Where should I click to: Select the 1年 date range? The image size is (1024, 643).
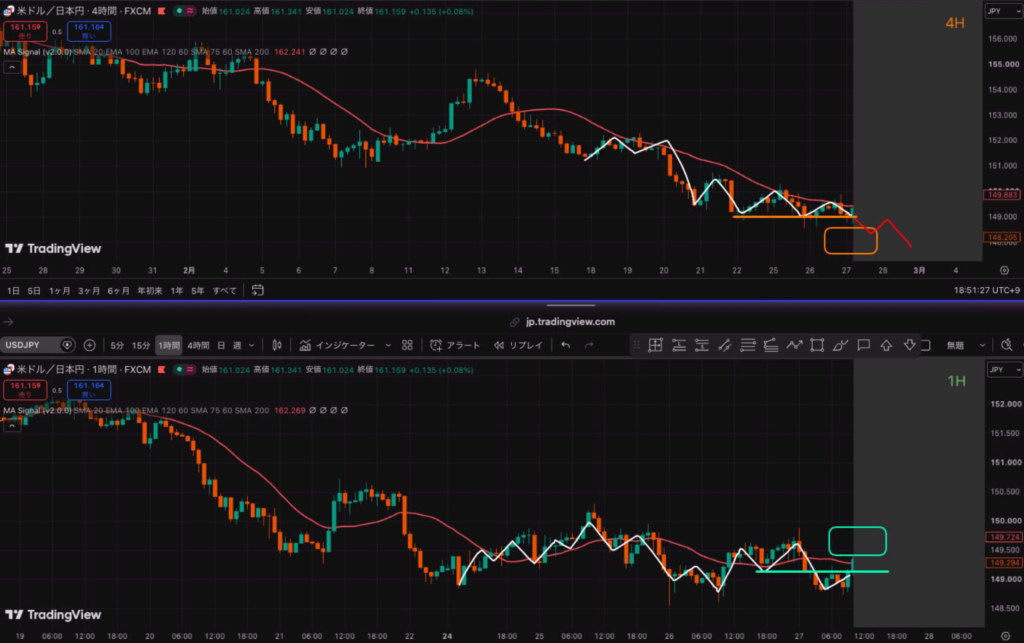(x=176, y=290)
